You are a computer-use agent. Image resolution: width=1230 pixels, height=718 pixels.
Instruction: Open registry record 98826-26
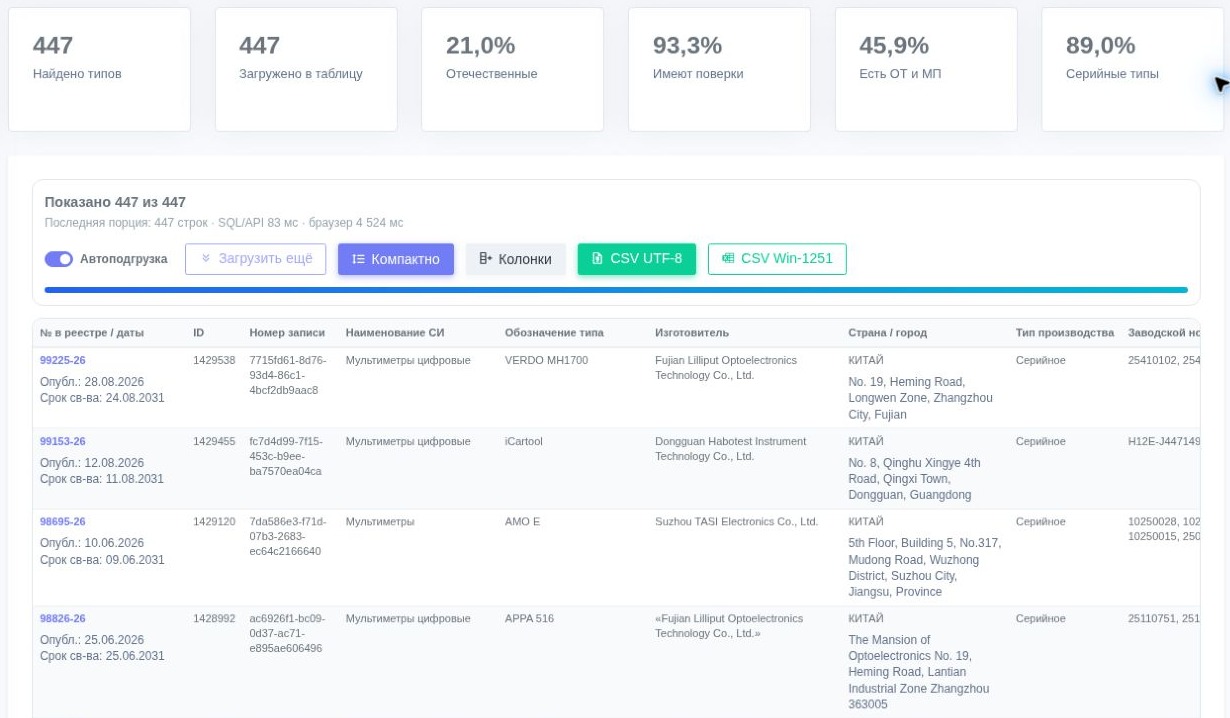click(x=63, y=618)
